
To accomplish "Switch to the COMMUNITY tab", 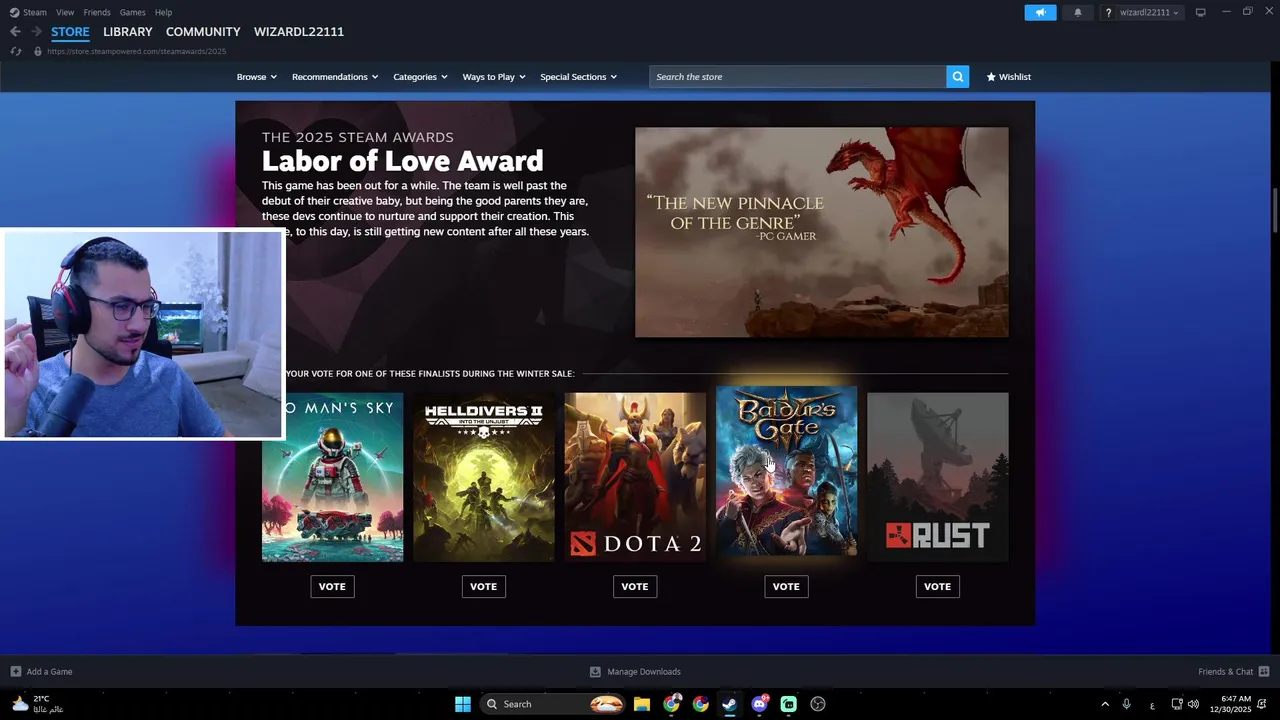I will coord(203,32).
